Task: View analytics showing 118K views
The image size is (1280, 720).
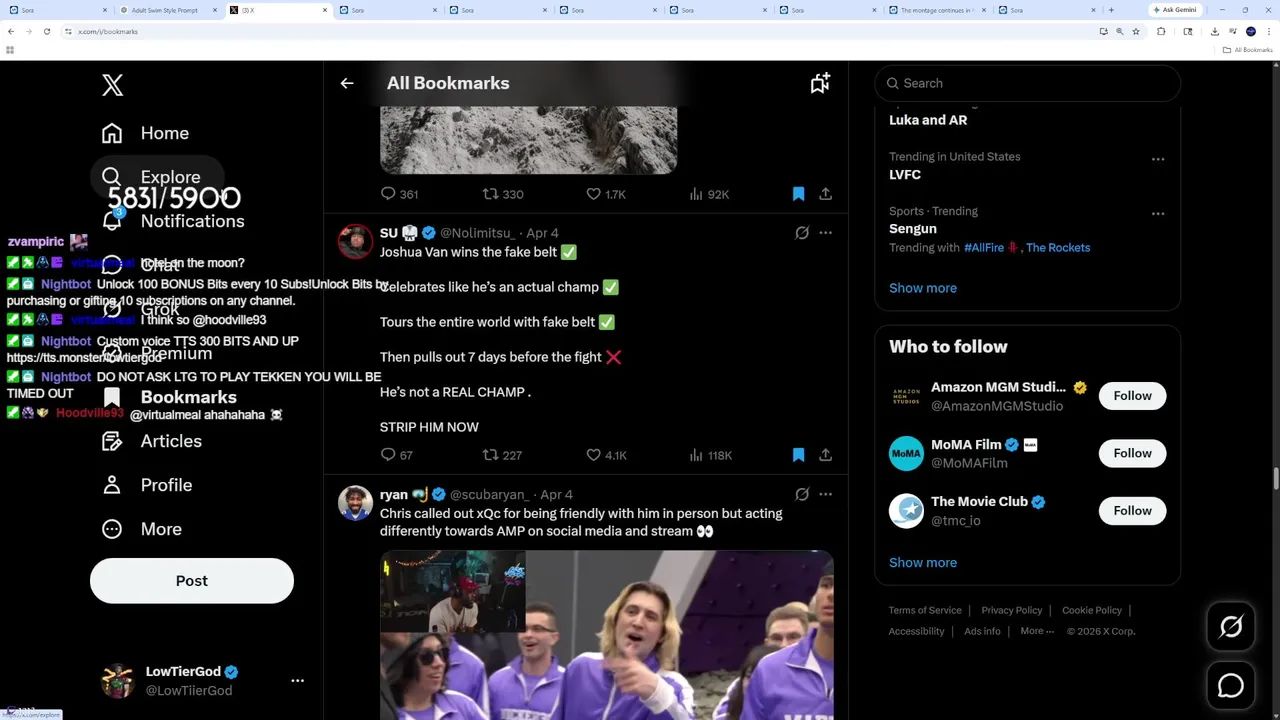Action: coord(710,455)
